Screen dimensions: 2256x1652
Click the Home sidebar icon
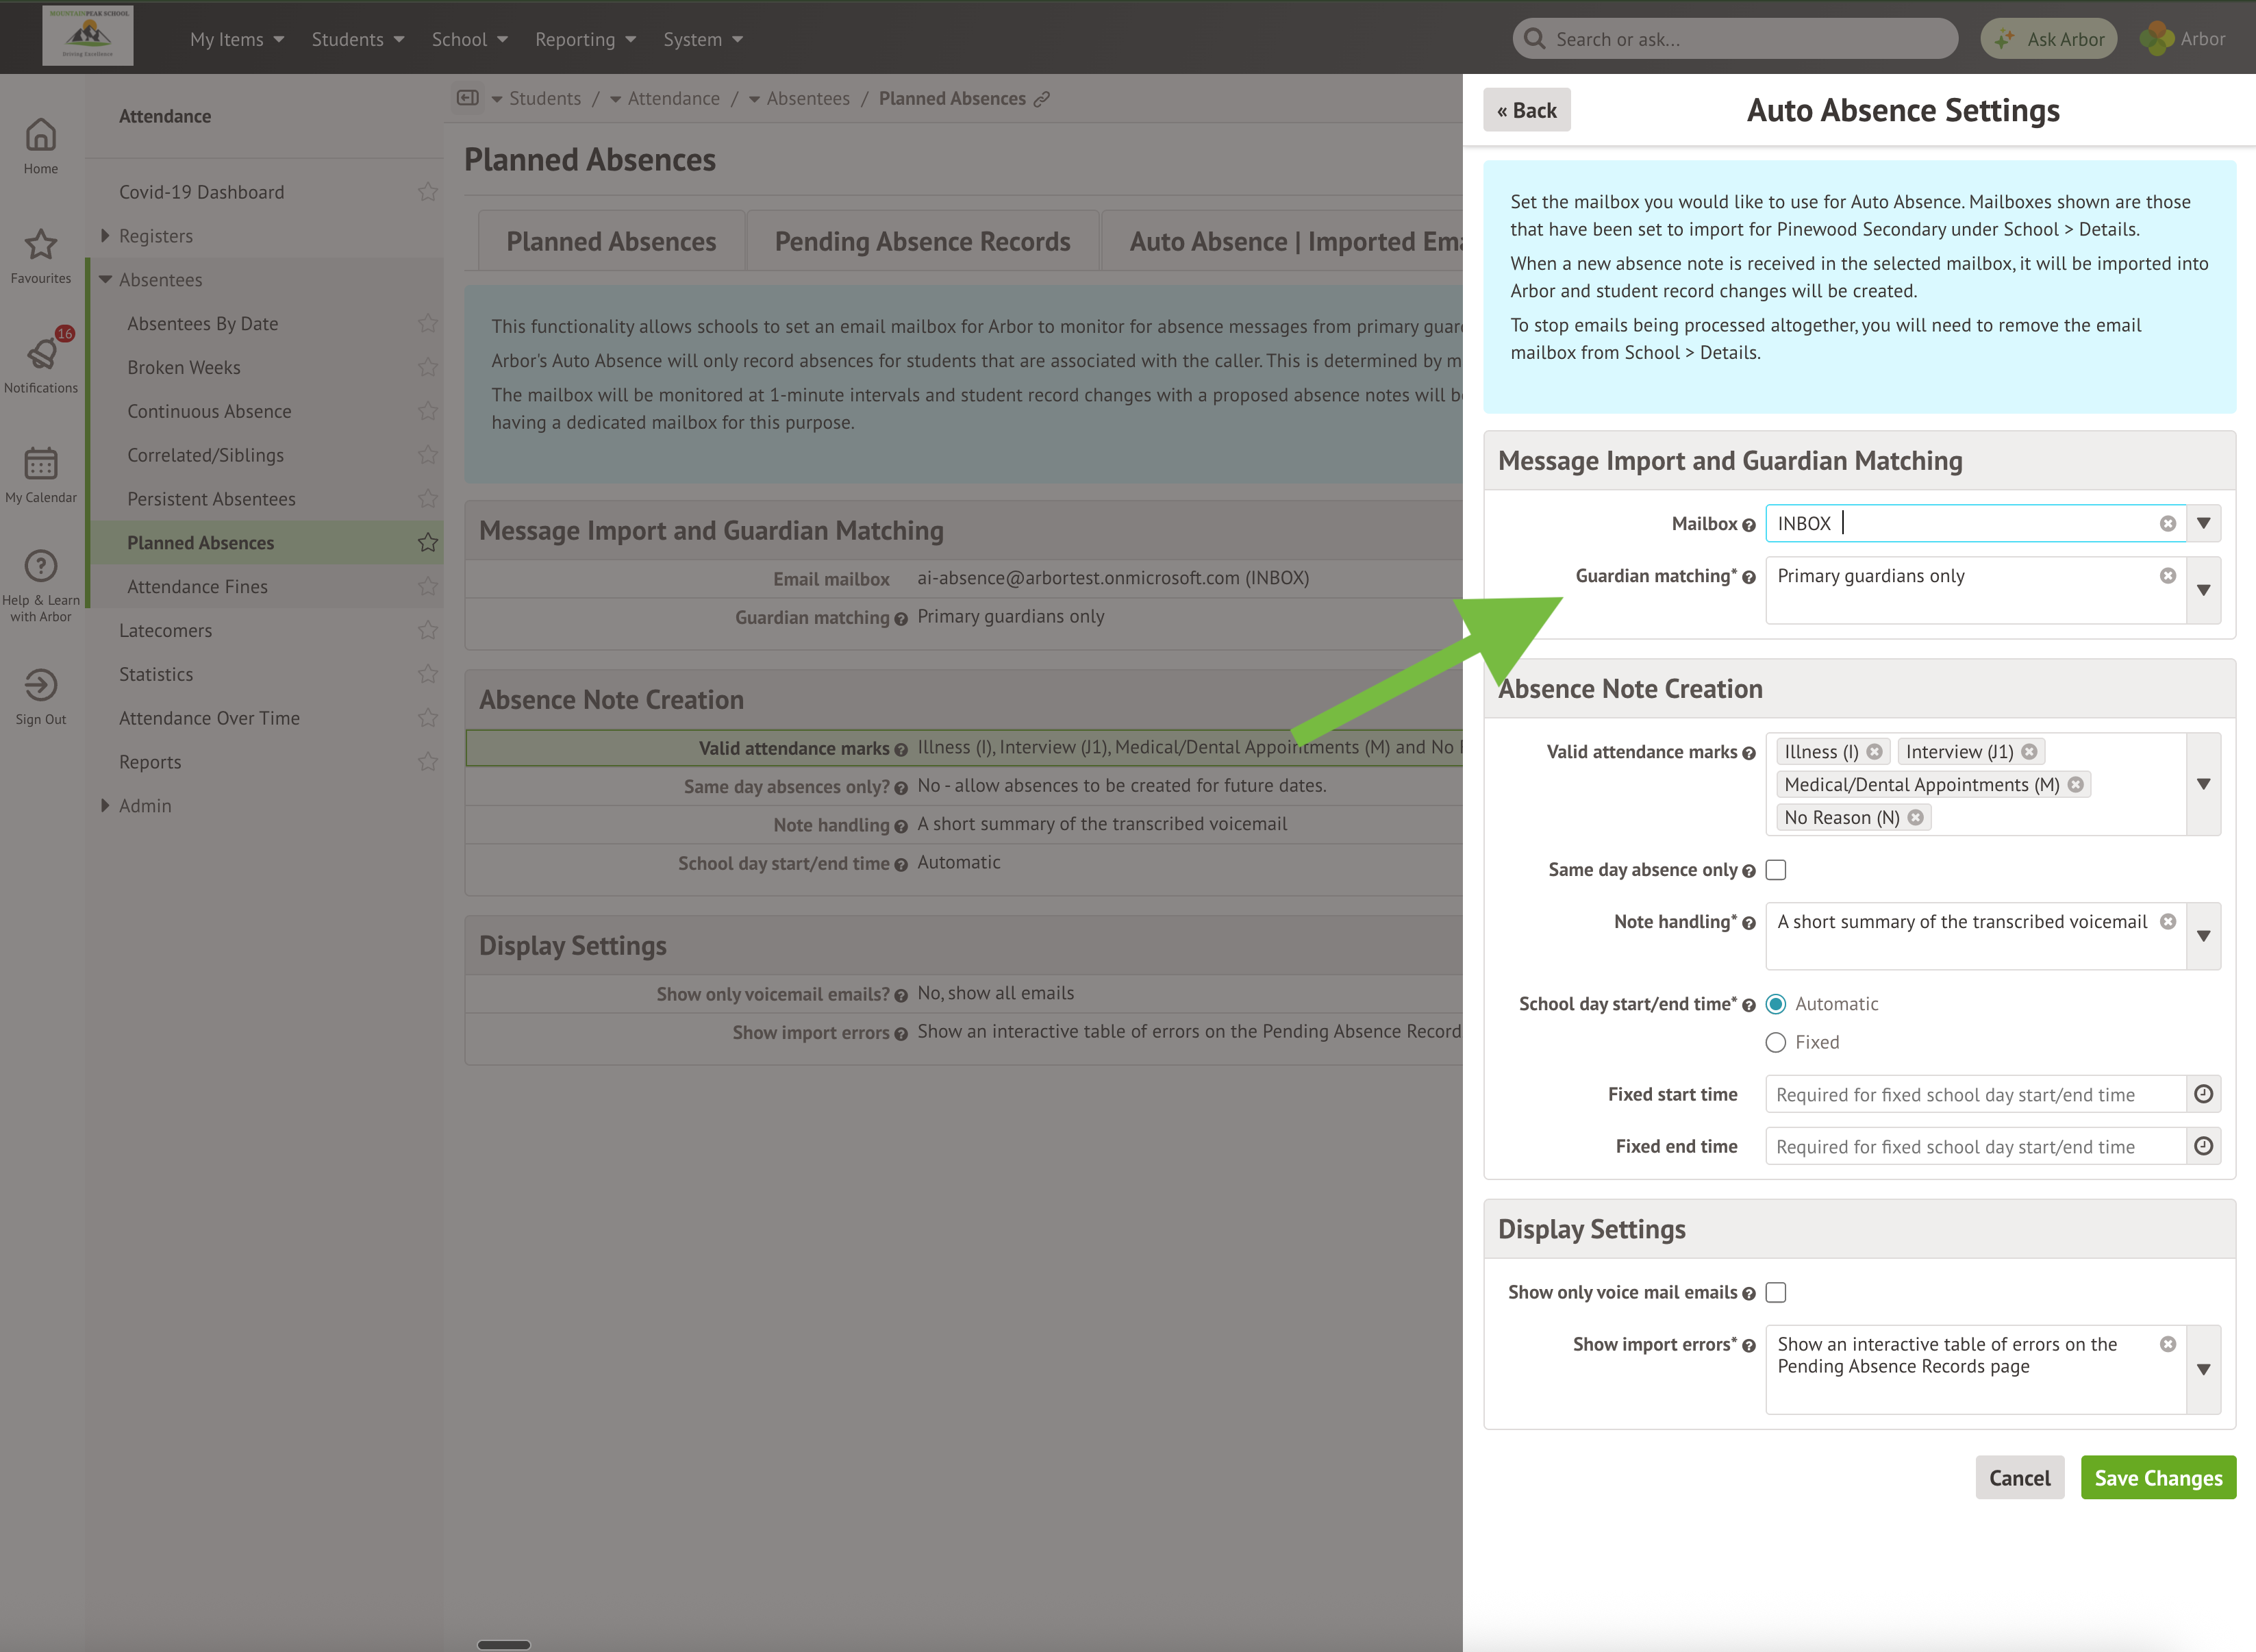pos(41,135)
